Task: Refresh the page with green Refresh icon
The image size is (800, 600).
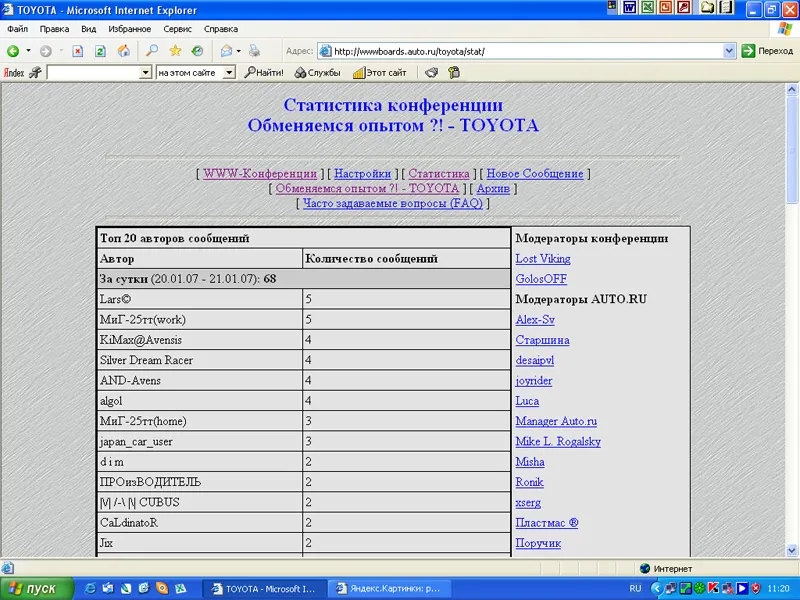Action: tap(101, 51)
